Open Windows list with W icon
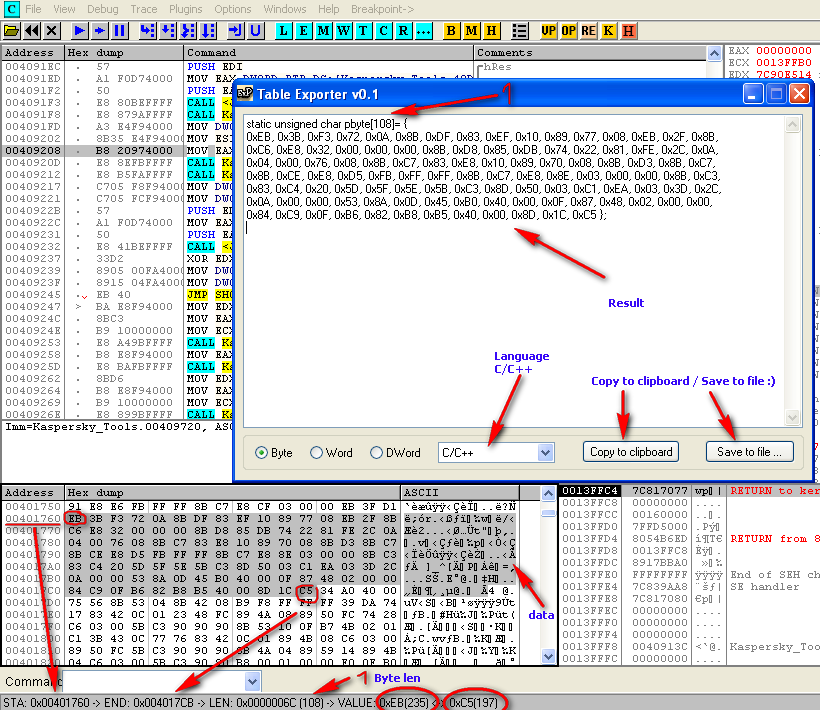 pyautogui.click(x=344, y=31)
